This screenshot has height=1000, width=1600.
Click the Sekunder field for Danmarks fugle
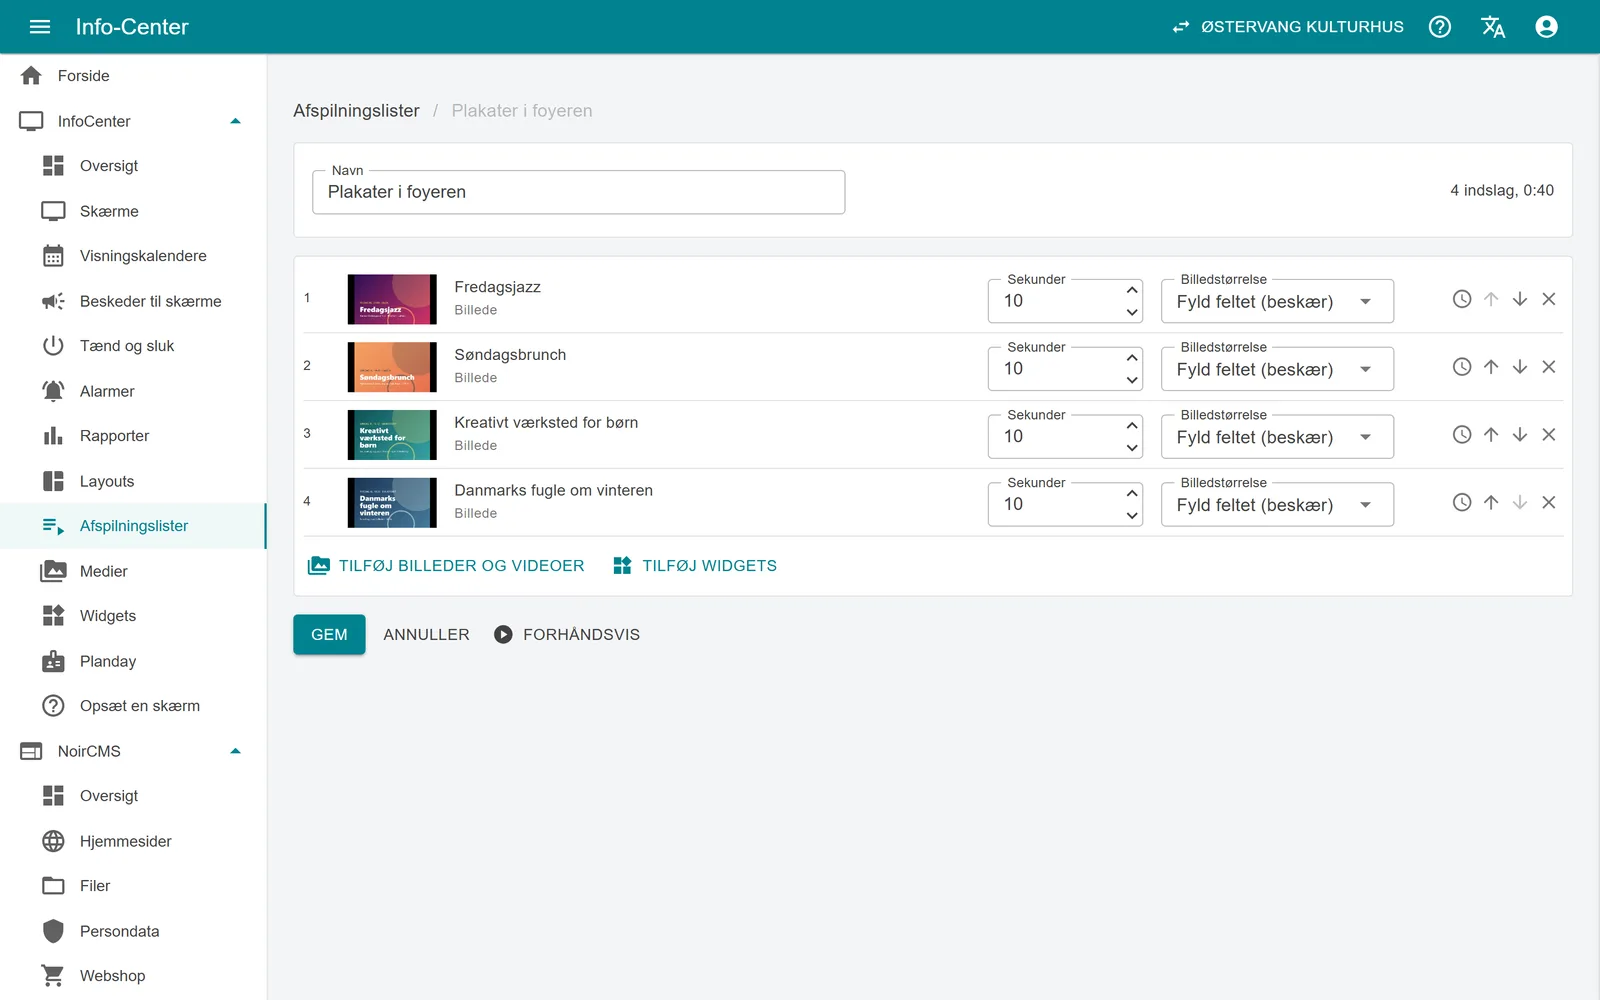pyautogui.click(x=1065, y=505)
